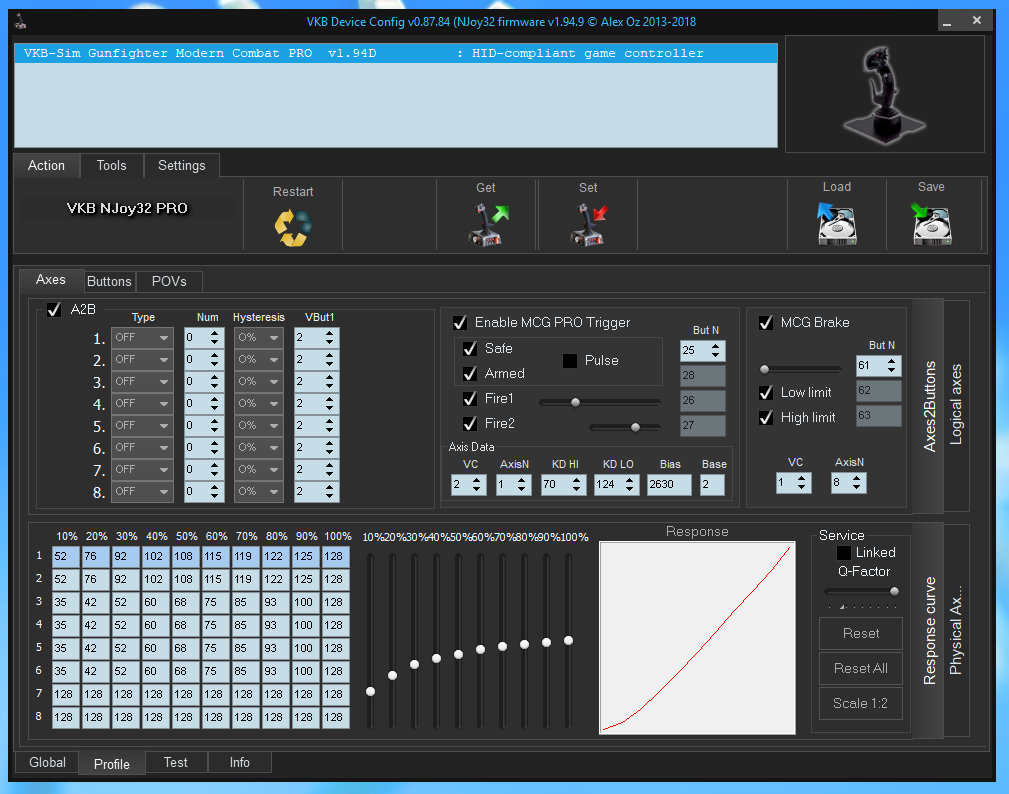Click the Load disk icon
The image size is (1009, 794).
(836, 224)
